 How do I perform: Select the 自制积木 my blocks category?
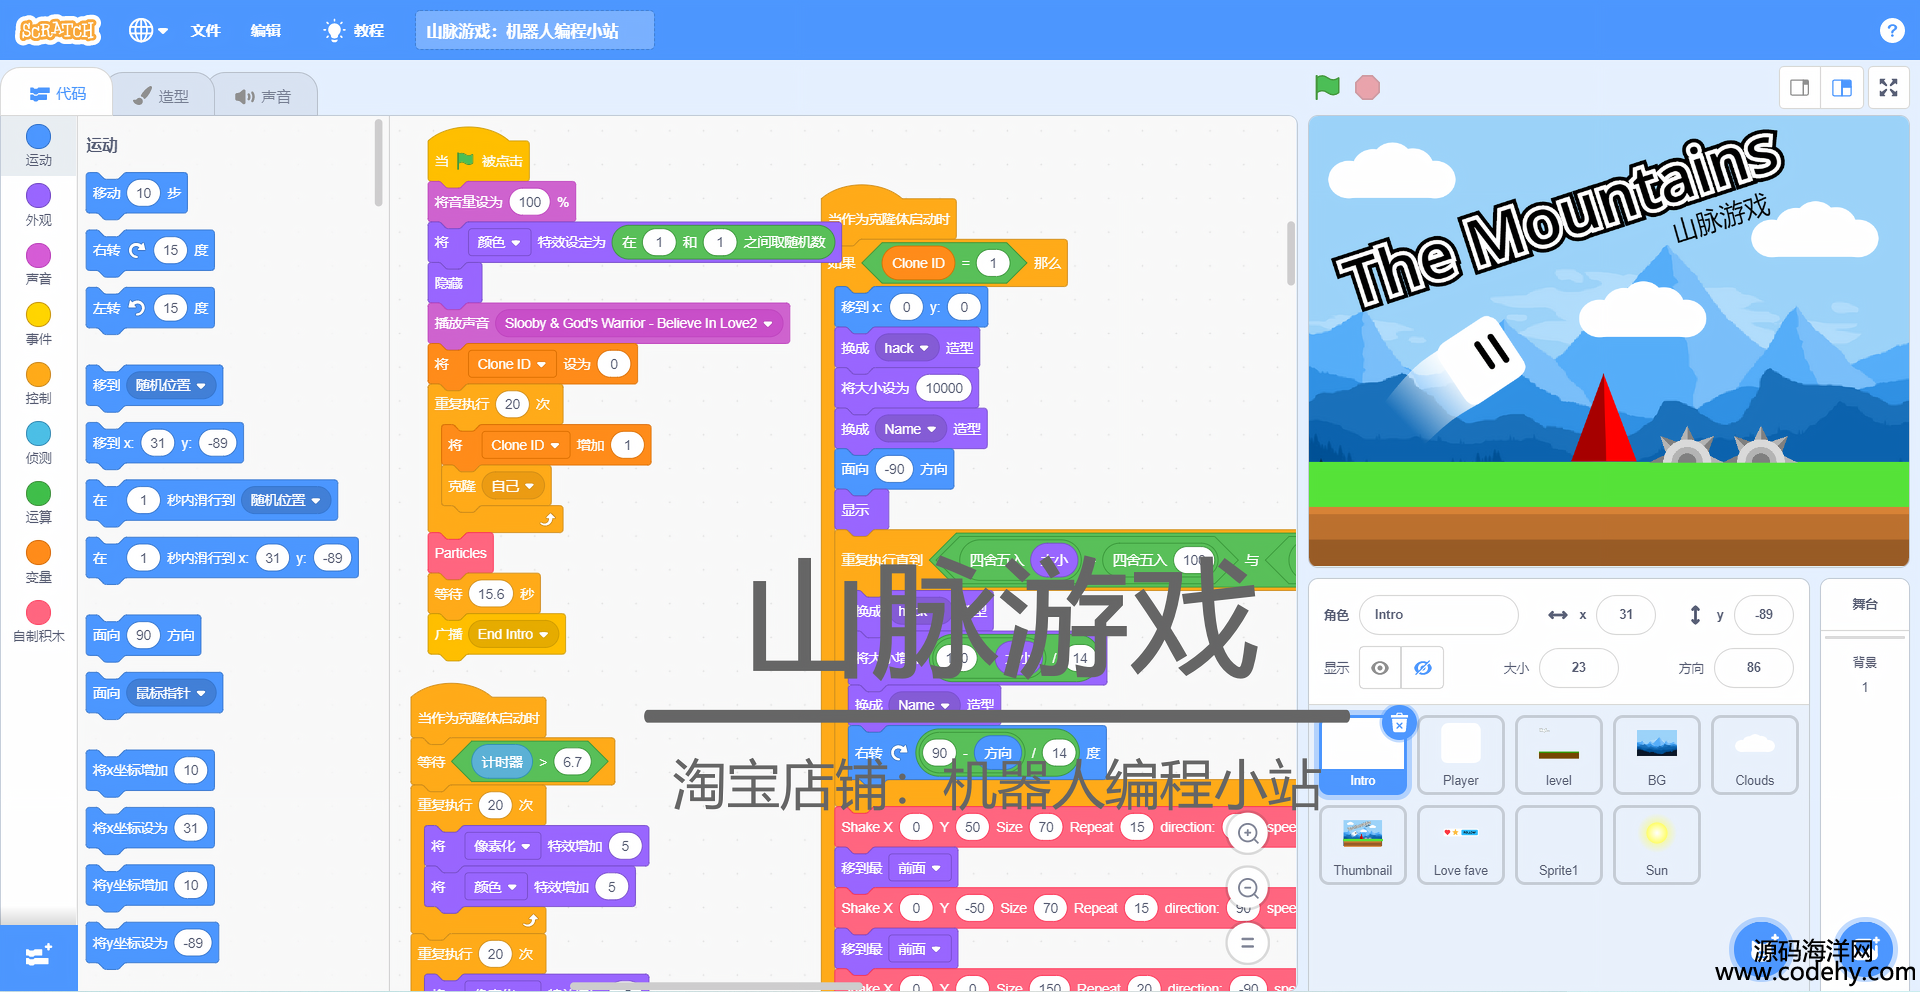coord(38,622)
